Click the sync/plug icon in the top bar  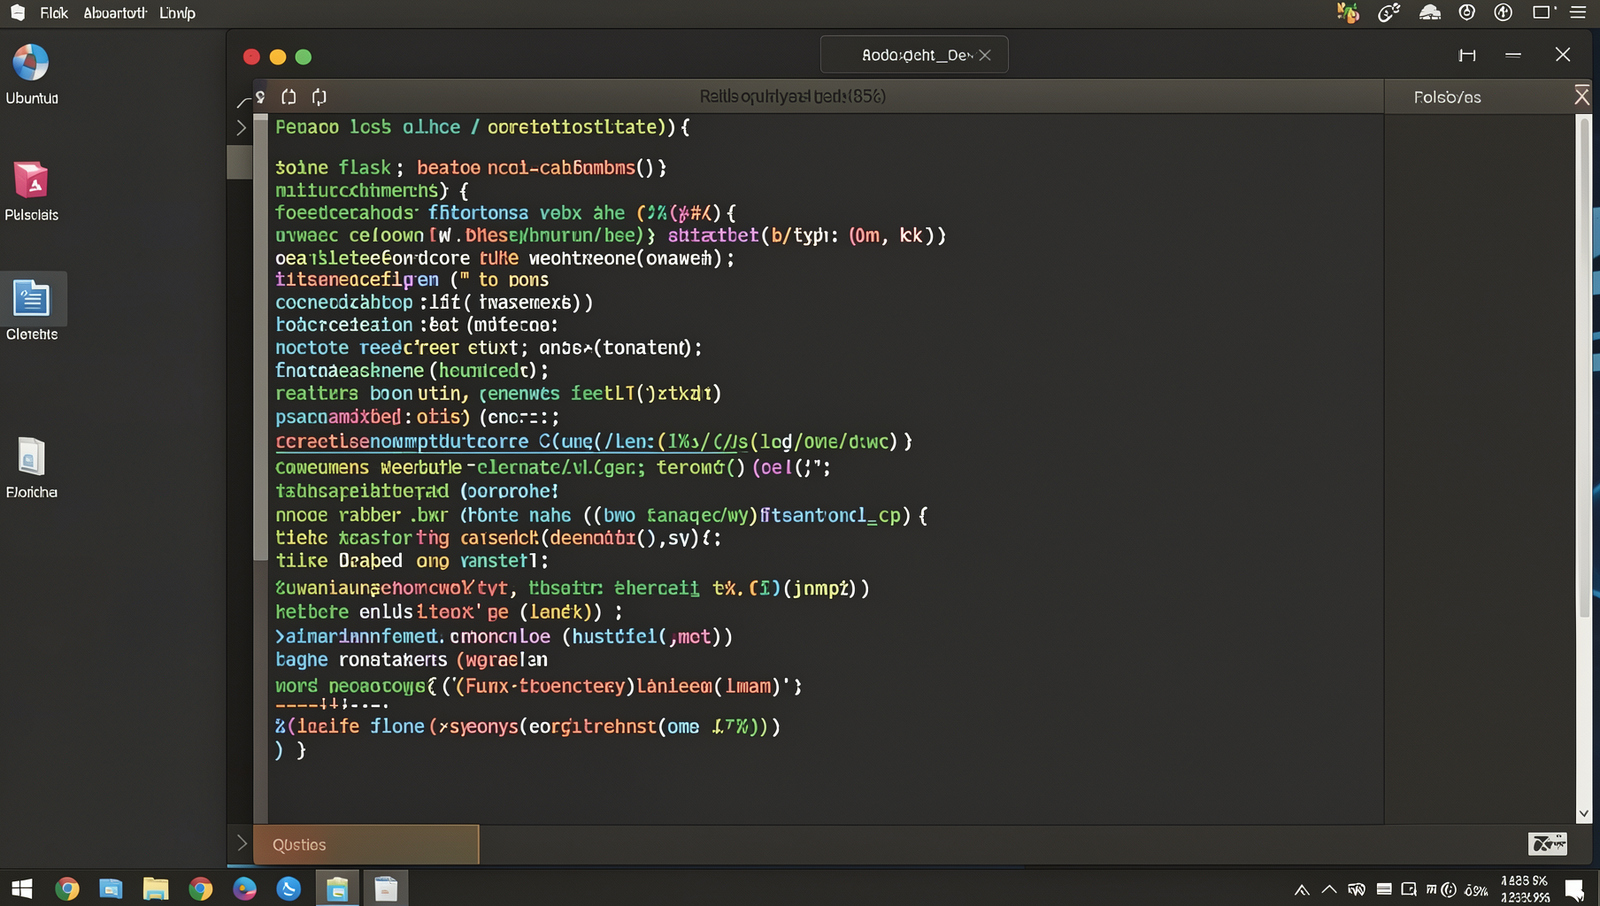pyautogui.click(x=1389, y=13)
